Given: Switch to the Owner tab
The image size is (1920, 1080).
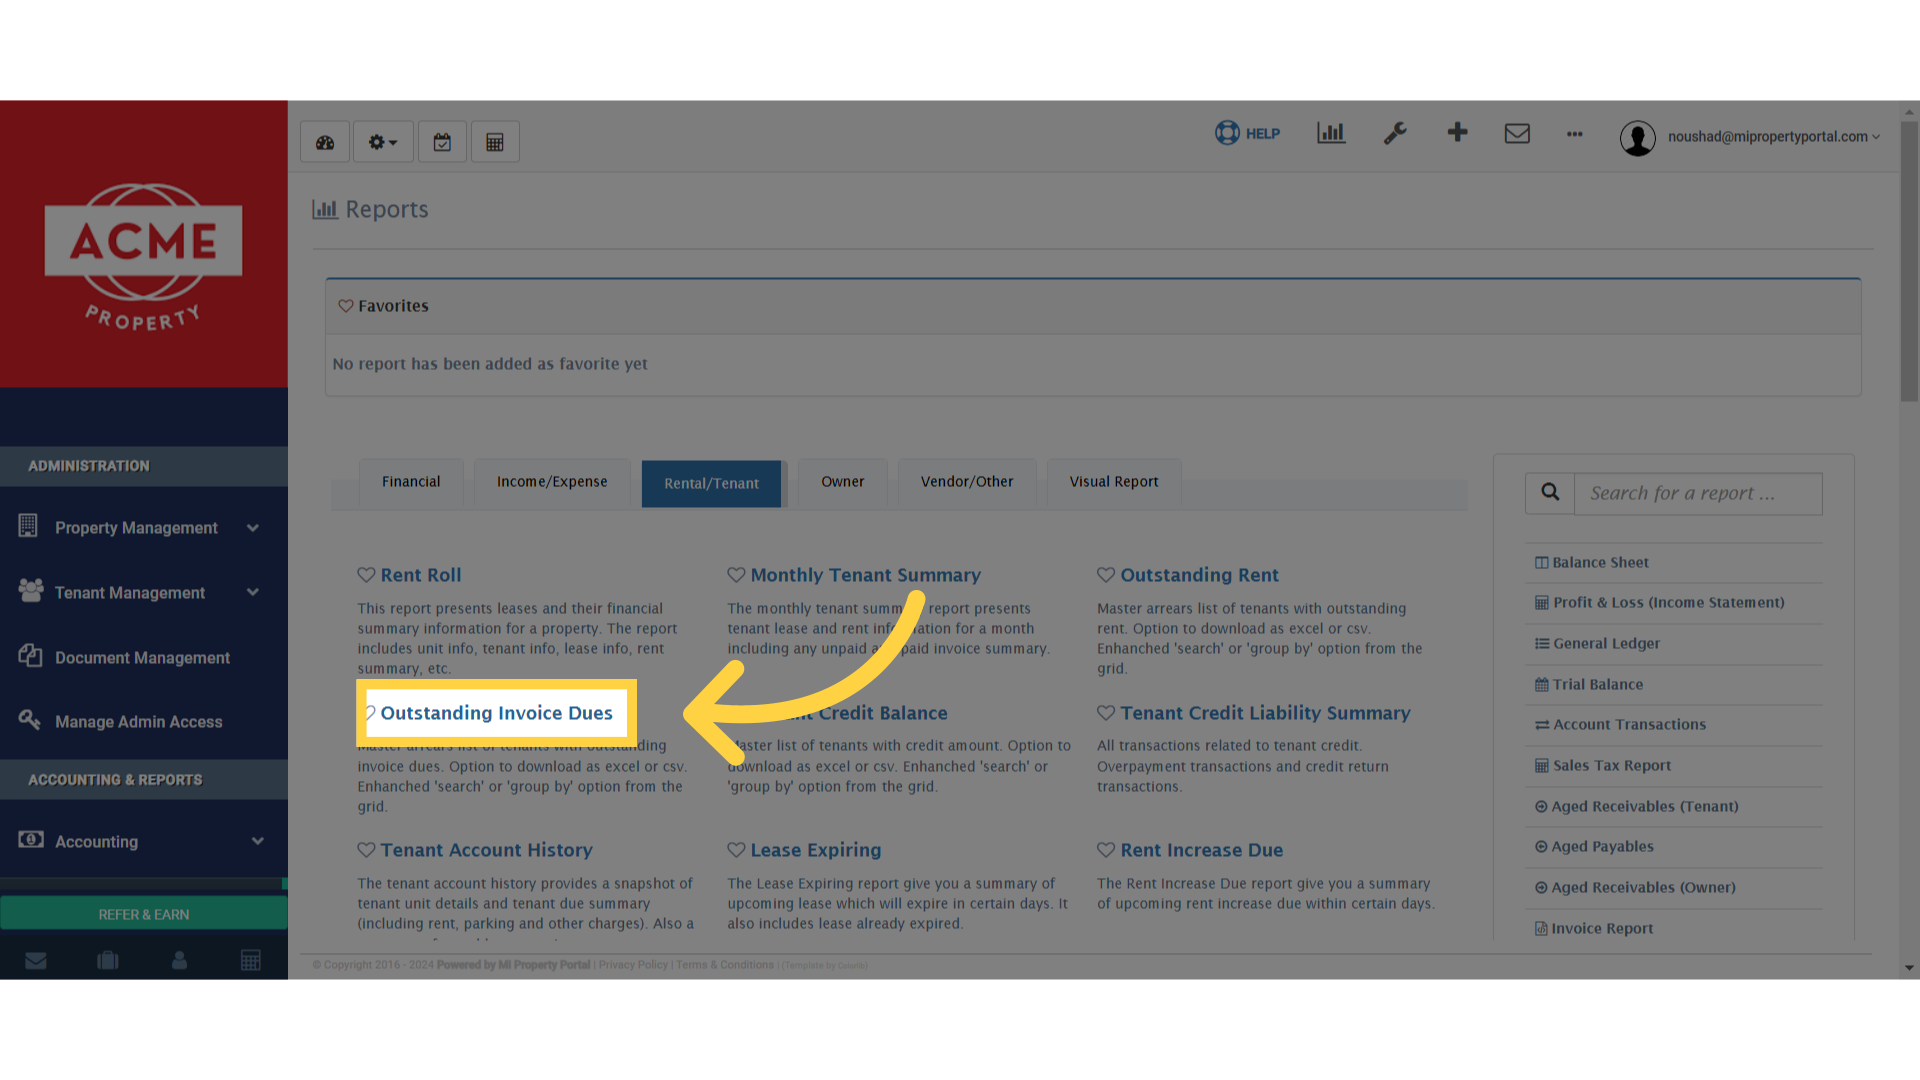Looking at the screenshot, I should pos(843,482).
